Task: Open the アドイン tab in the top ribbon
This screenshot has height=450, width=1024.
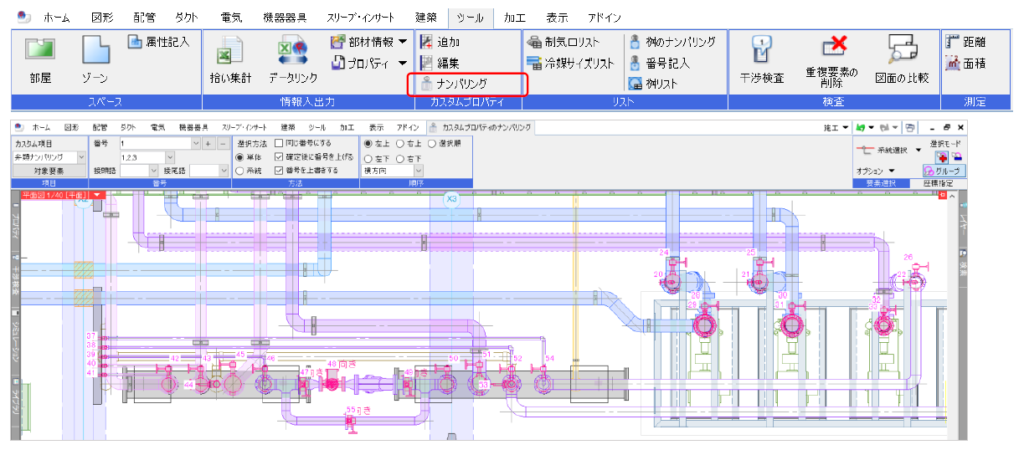Action: 604,18
